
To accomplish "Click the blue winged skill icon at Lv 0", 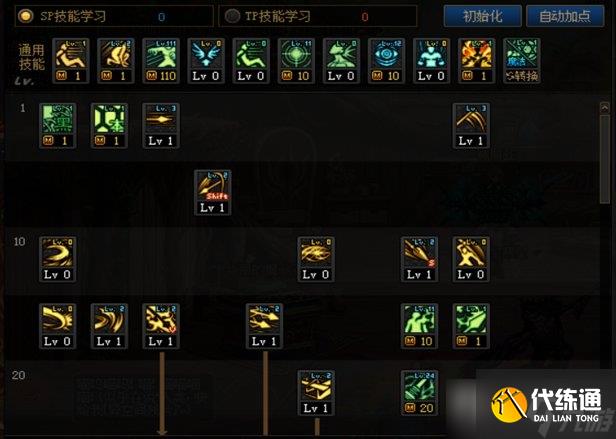I will coord(206,61).
